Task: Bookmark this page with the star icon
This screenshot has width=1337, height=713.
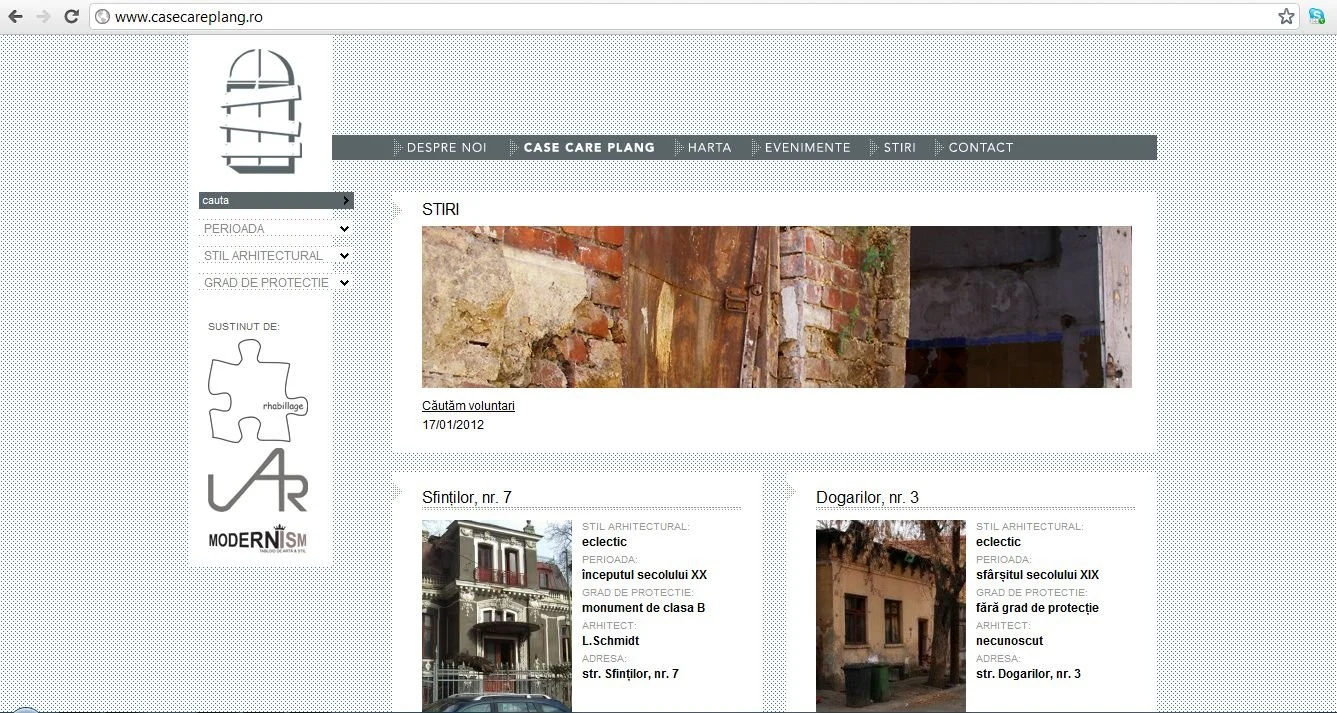Action: [x=1286, y=16]
